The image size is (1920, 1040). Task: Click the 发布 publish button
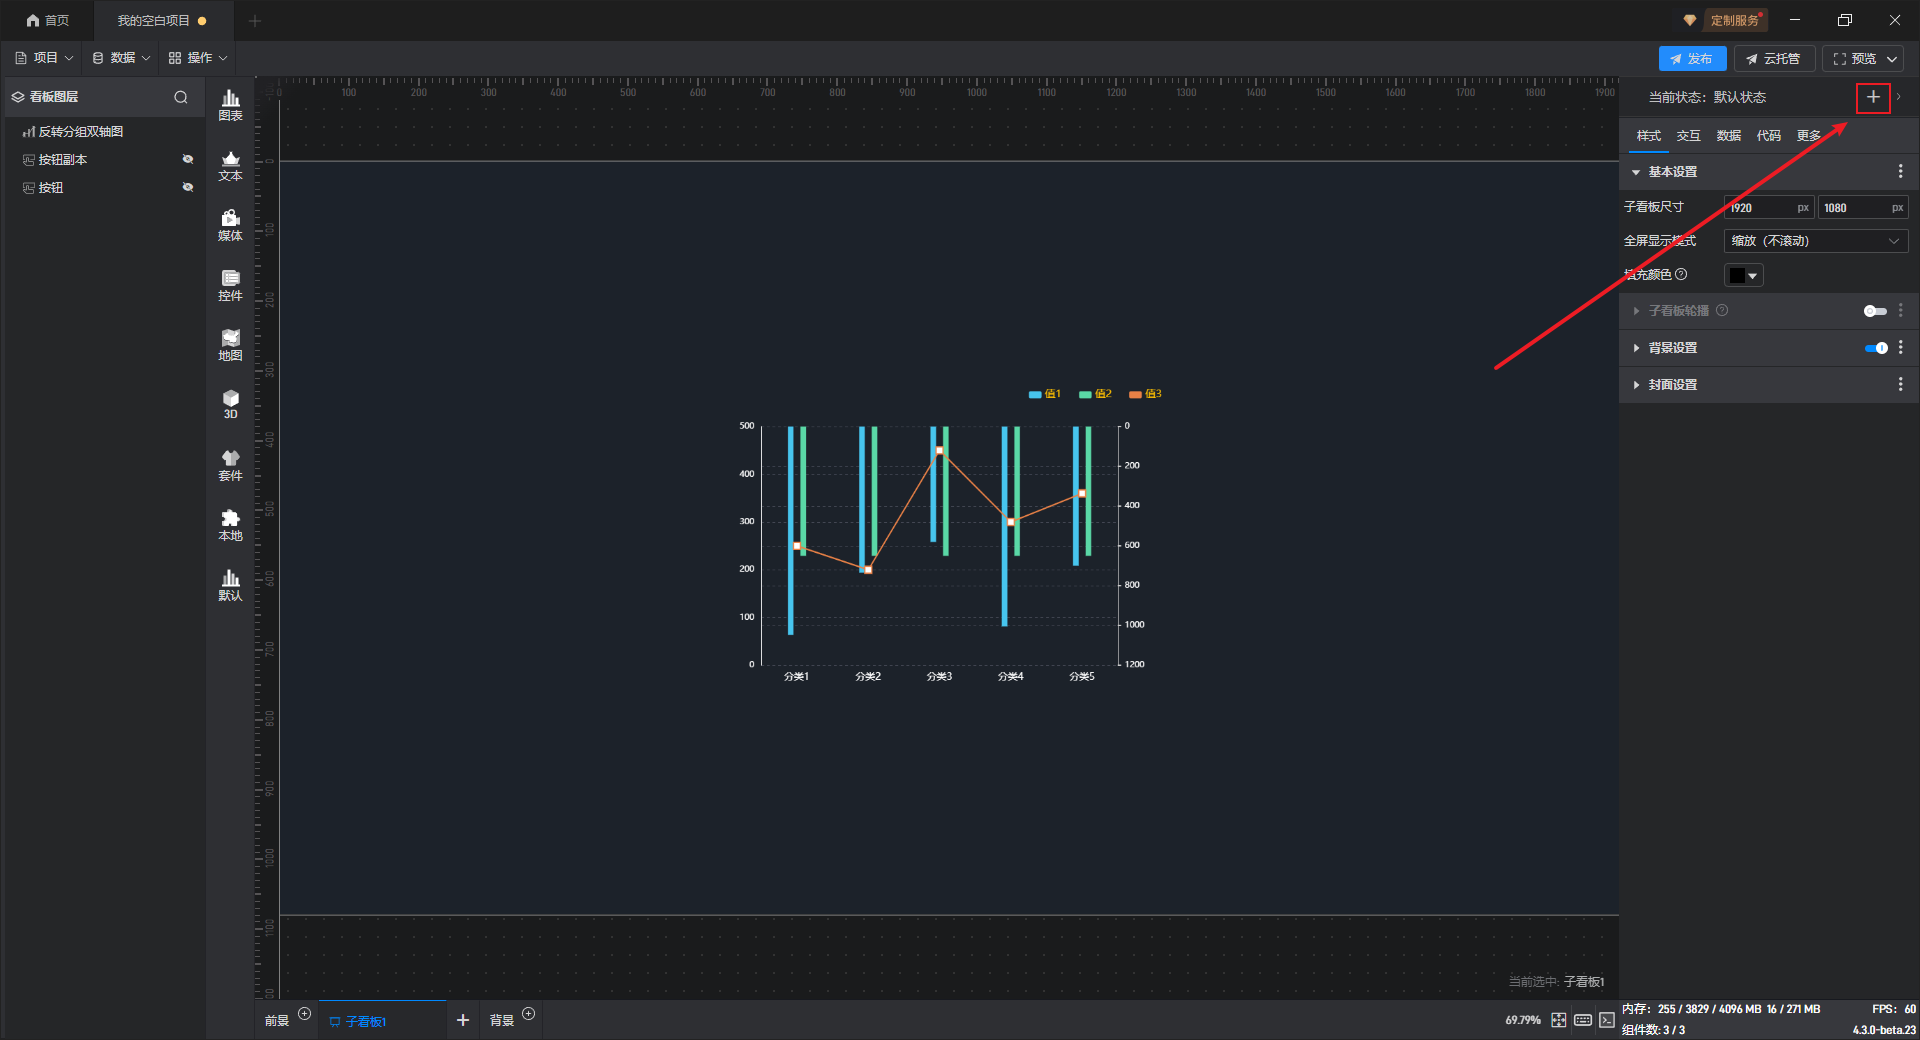click(x=1692, y=59)
